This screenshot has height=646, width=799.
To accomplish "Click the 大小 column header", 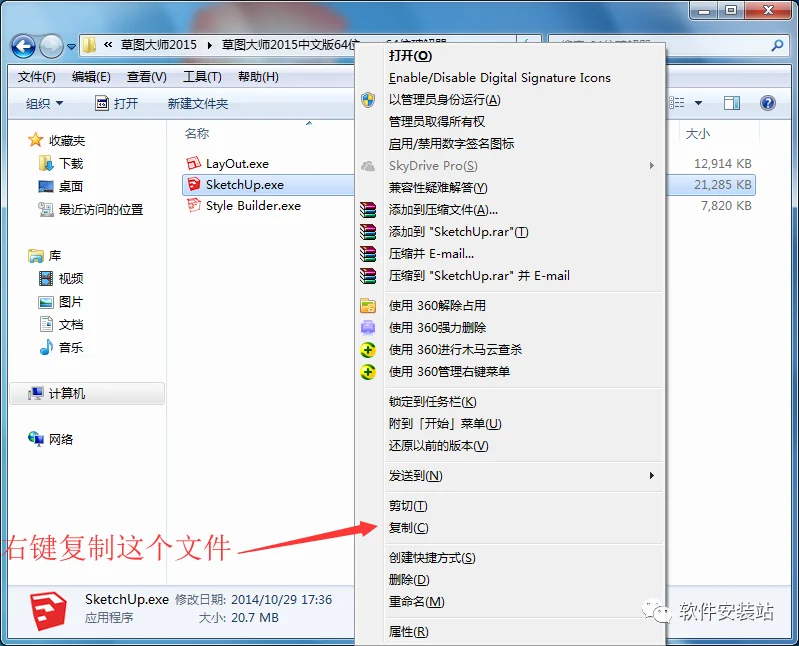I will (698, 133).
